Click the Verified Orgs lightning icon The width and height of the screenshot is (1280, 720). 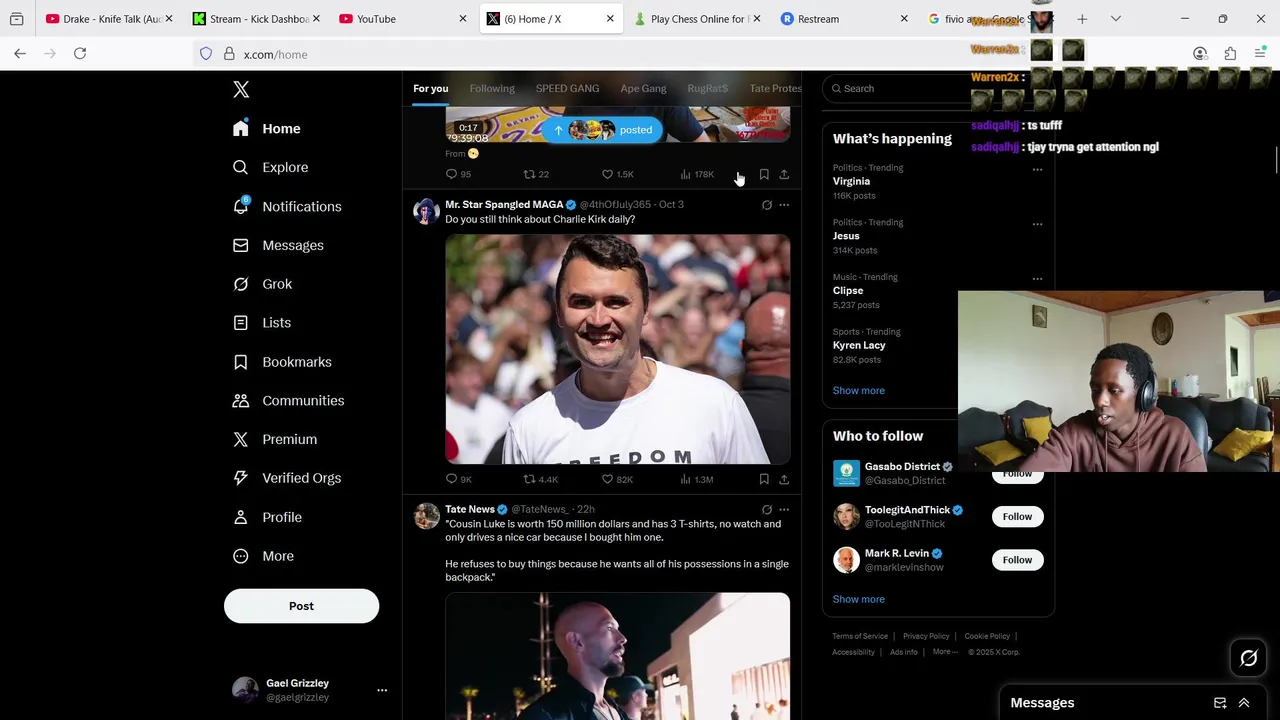[241, 478]
